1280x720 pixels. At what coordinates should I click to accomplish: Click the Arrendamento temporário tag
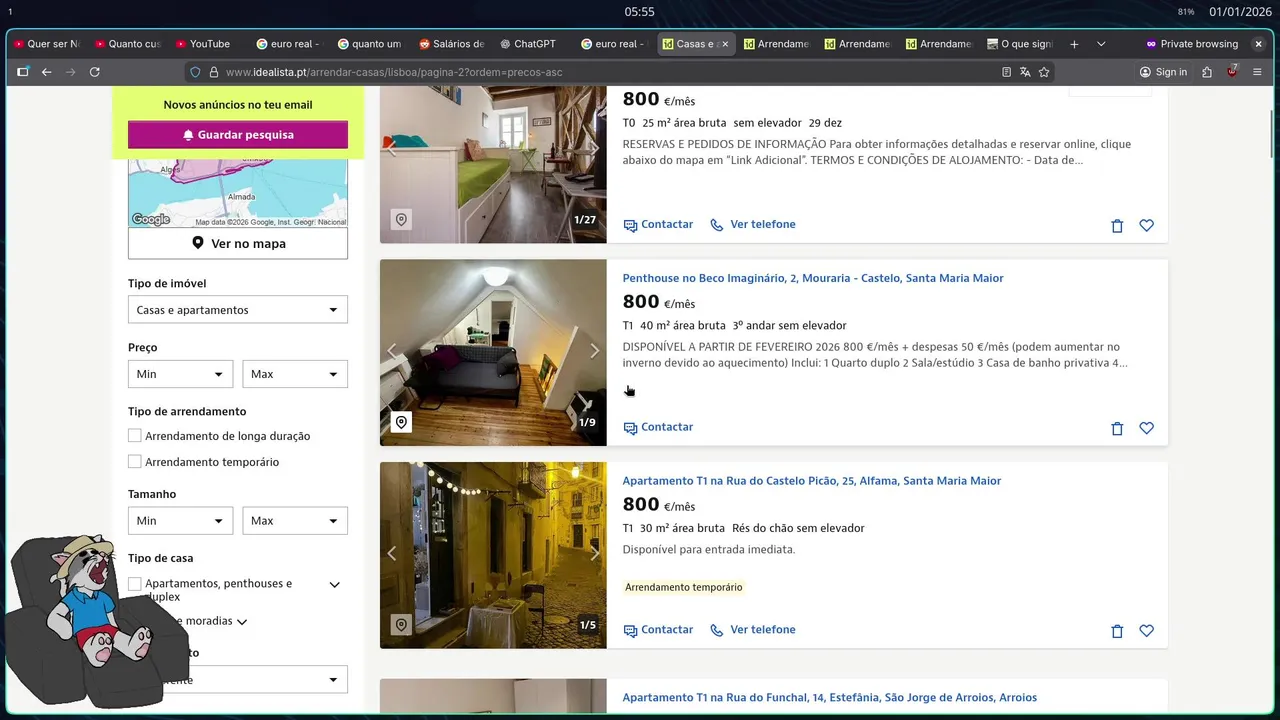click(684, 587)
